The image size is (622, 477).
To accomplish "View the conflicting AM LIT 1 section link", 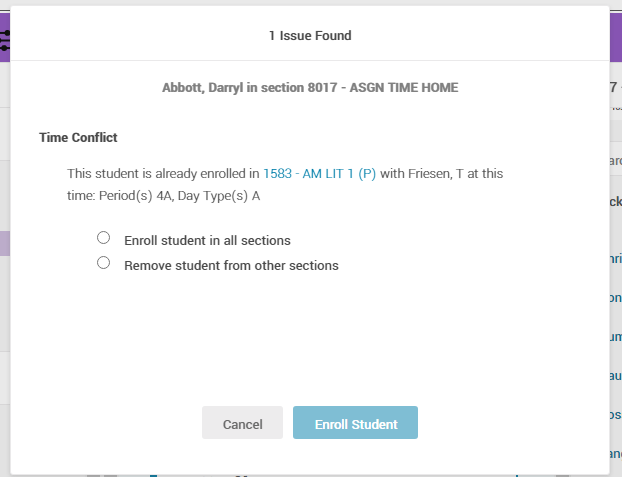I will [319, 173].
